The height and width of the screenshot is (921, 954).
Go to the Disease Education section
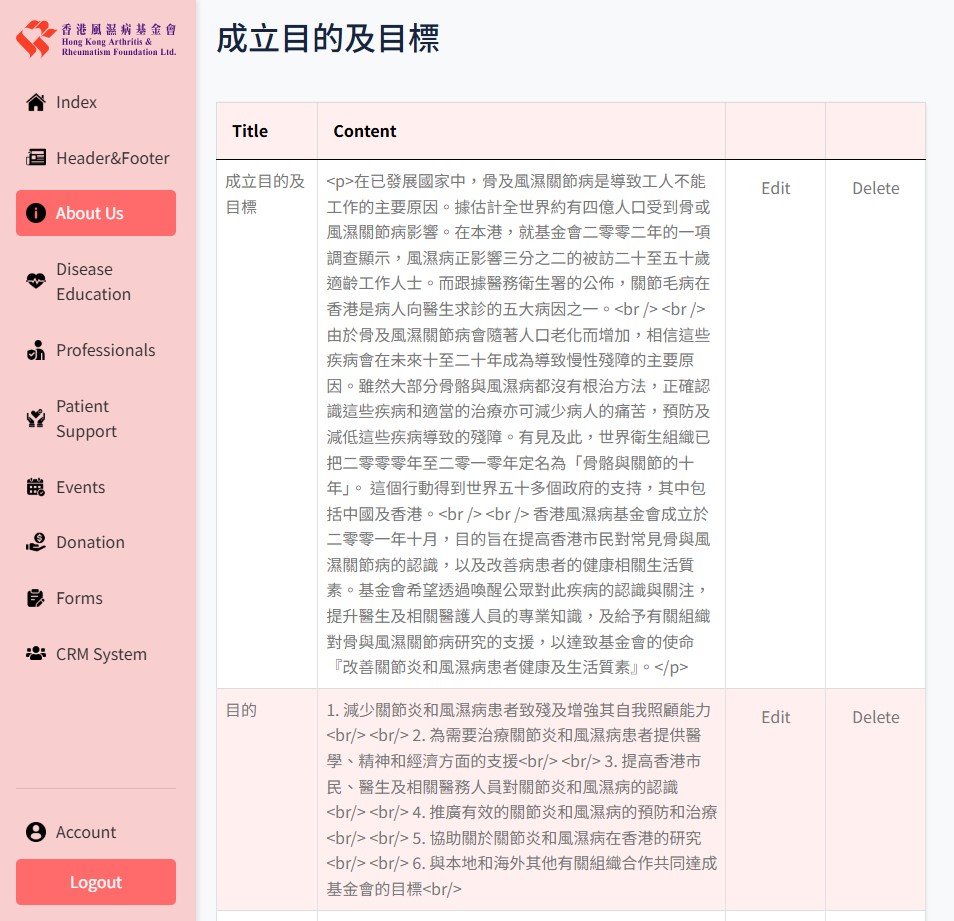point(93,281)
